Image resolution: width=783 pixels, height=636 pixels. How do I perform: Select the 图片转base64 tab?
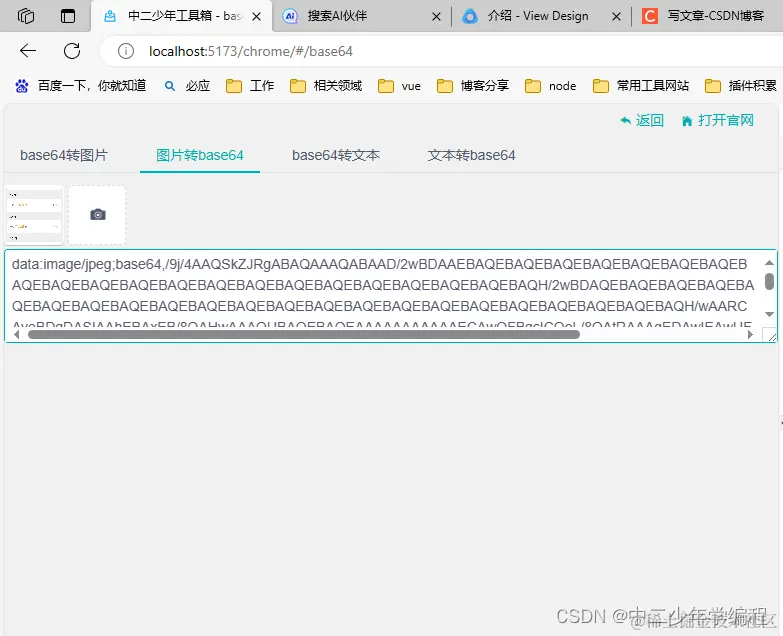200,155
